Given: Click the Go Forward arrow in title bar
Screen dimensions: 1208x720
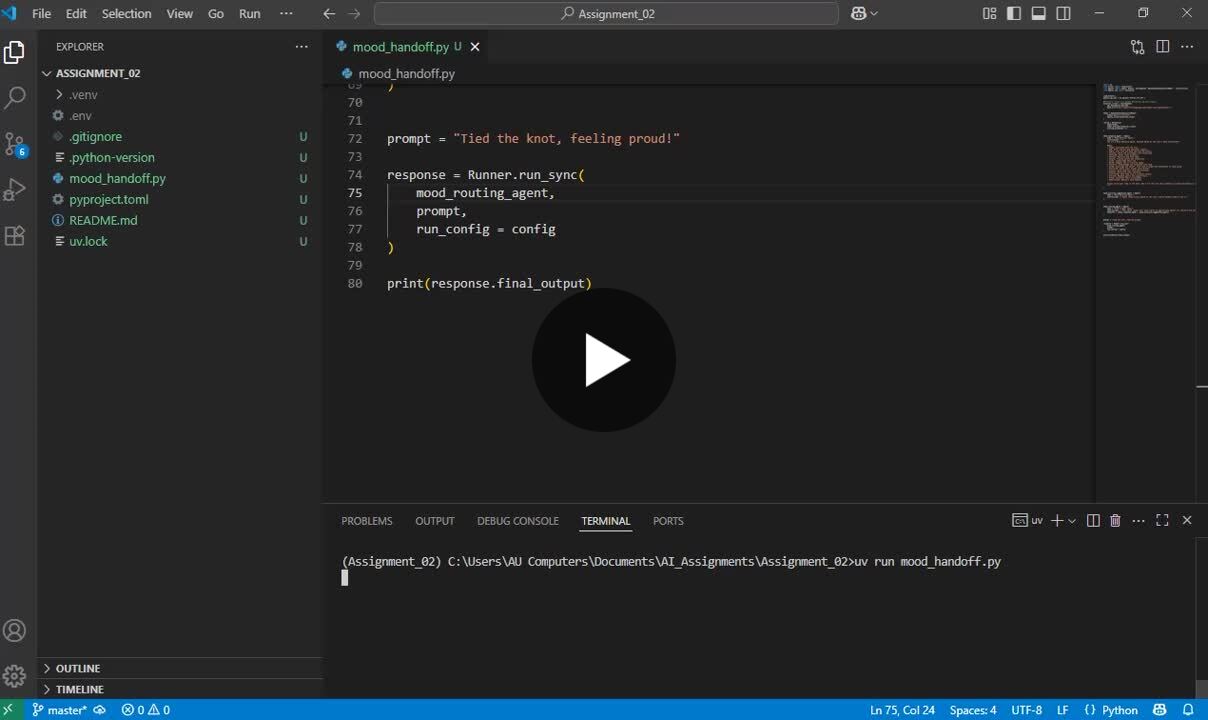Looking at the screenshot, I should (x=353, y=14).
